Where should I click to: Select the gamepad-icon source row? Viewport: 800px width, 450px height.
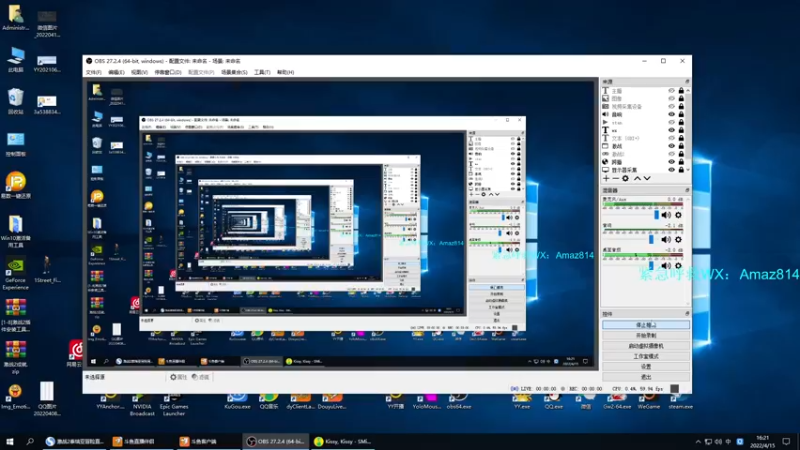645,154
